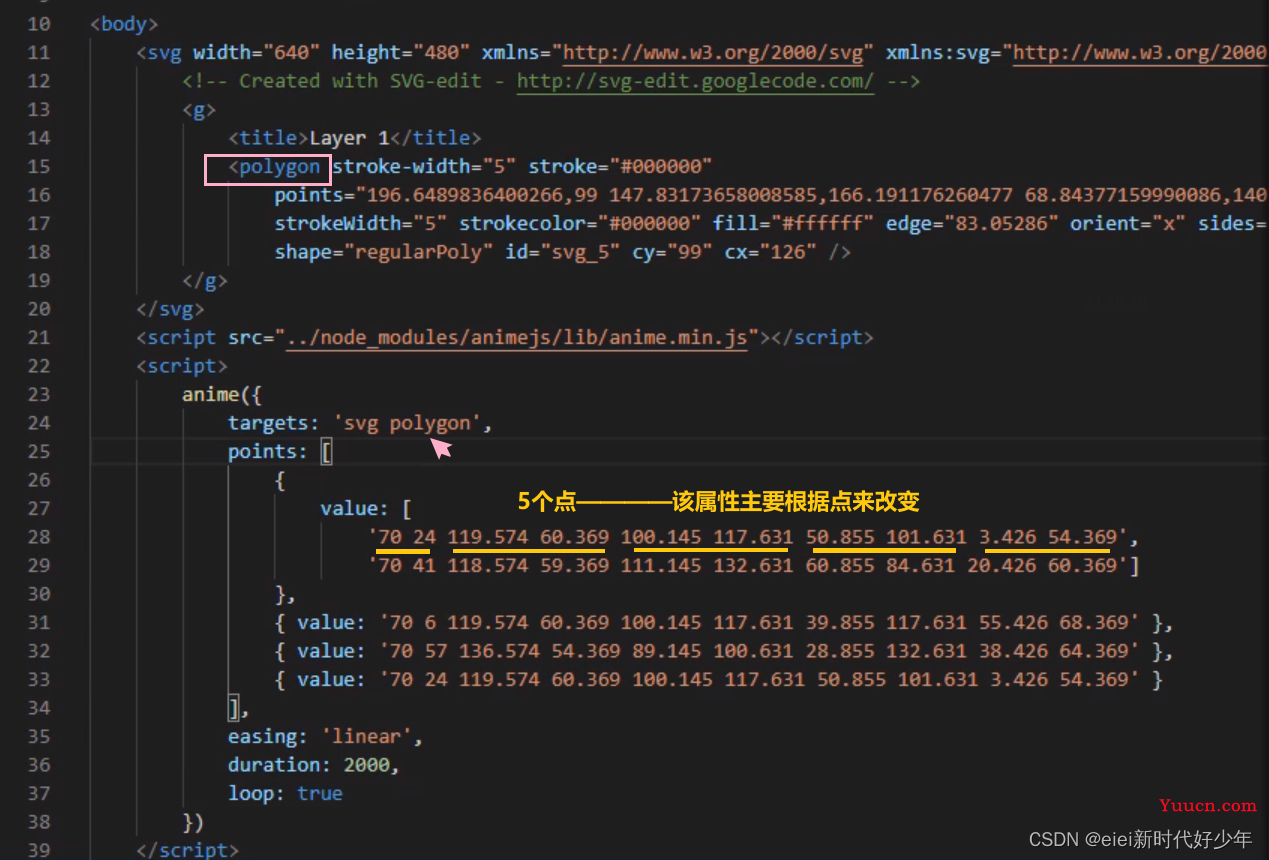Viewport: 1269px width, 860px height.
Task: Click the empty <script> tag on line 22
Action: (182, 366)
